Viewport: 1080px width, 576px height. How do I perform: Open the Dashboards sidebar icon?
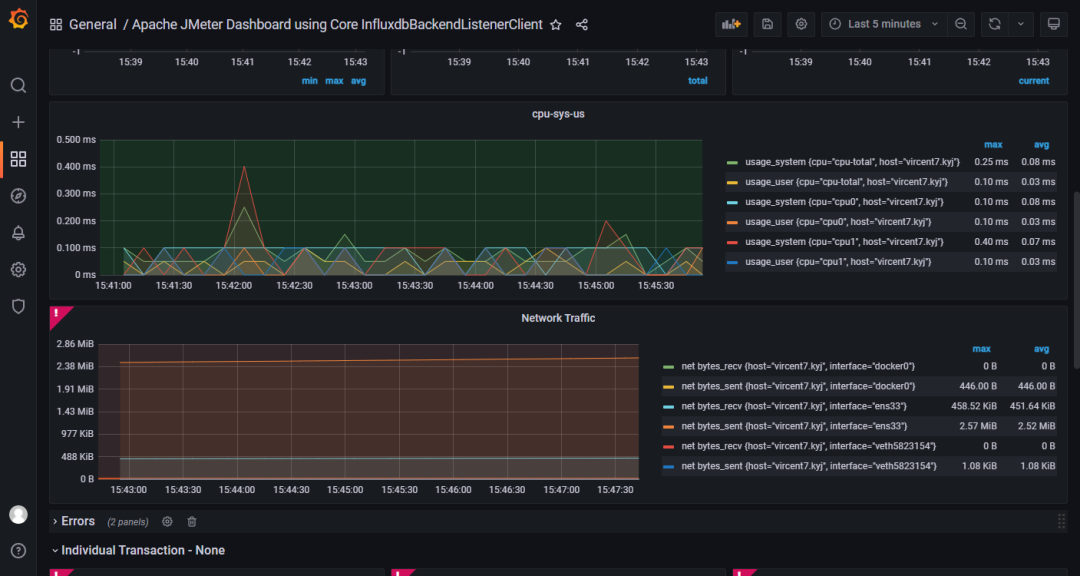click(x=17, y=158)
